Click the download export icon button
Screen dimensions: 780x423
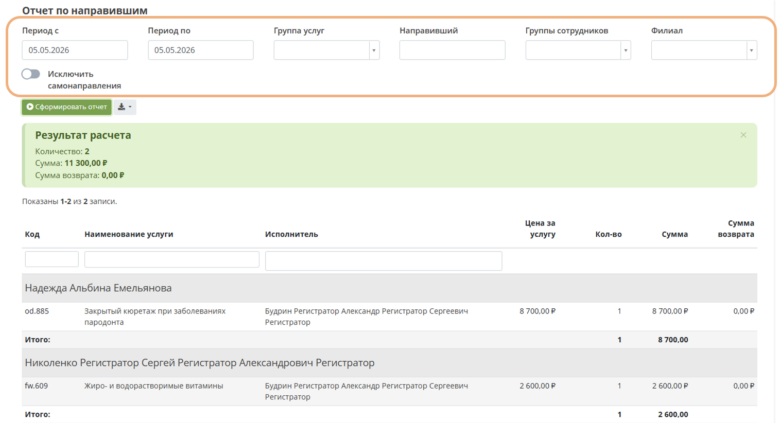tap(124, 107)
